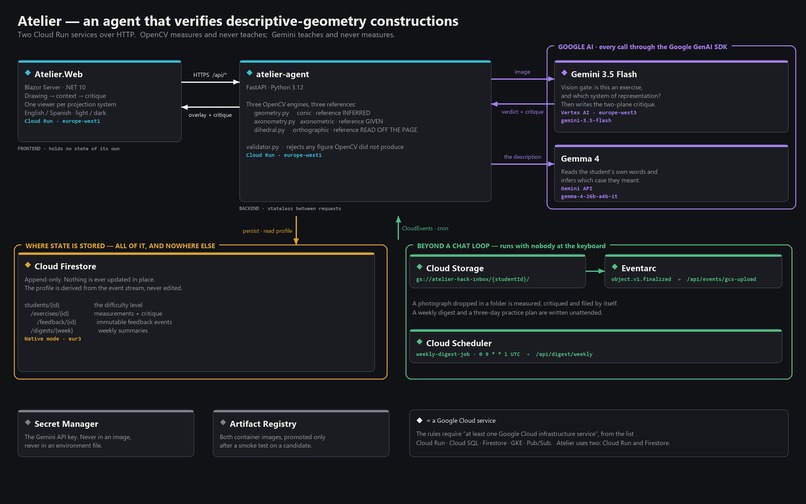806x504 pixels.
Task: Click 'BACKEND · stateless between requests' caption
Action: (290, 209)
